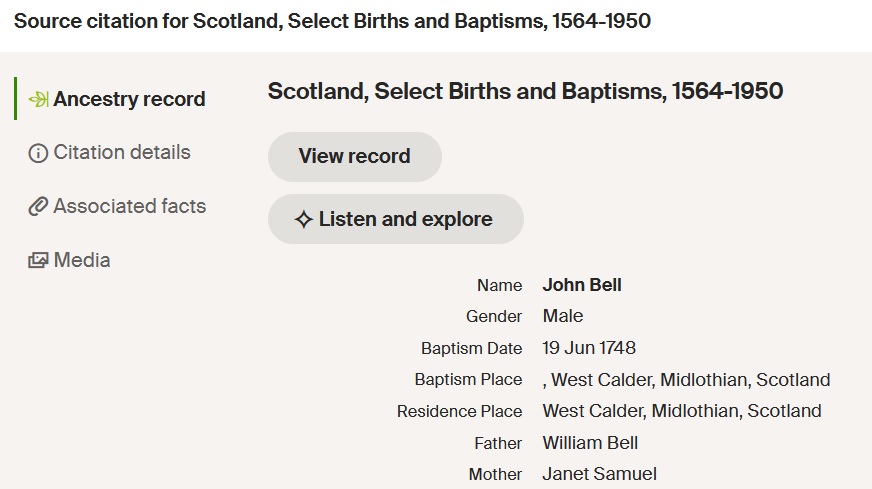Image resolution: width=872 pixels, height=489 pixels.
Task: Click the green leaf Ancestry record icon
Action: [38, 99]
